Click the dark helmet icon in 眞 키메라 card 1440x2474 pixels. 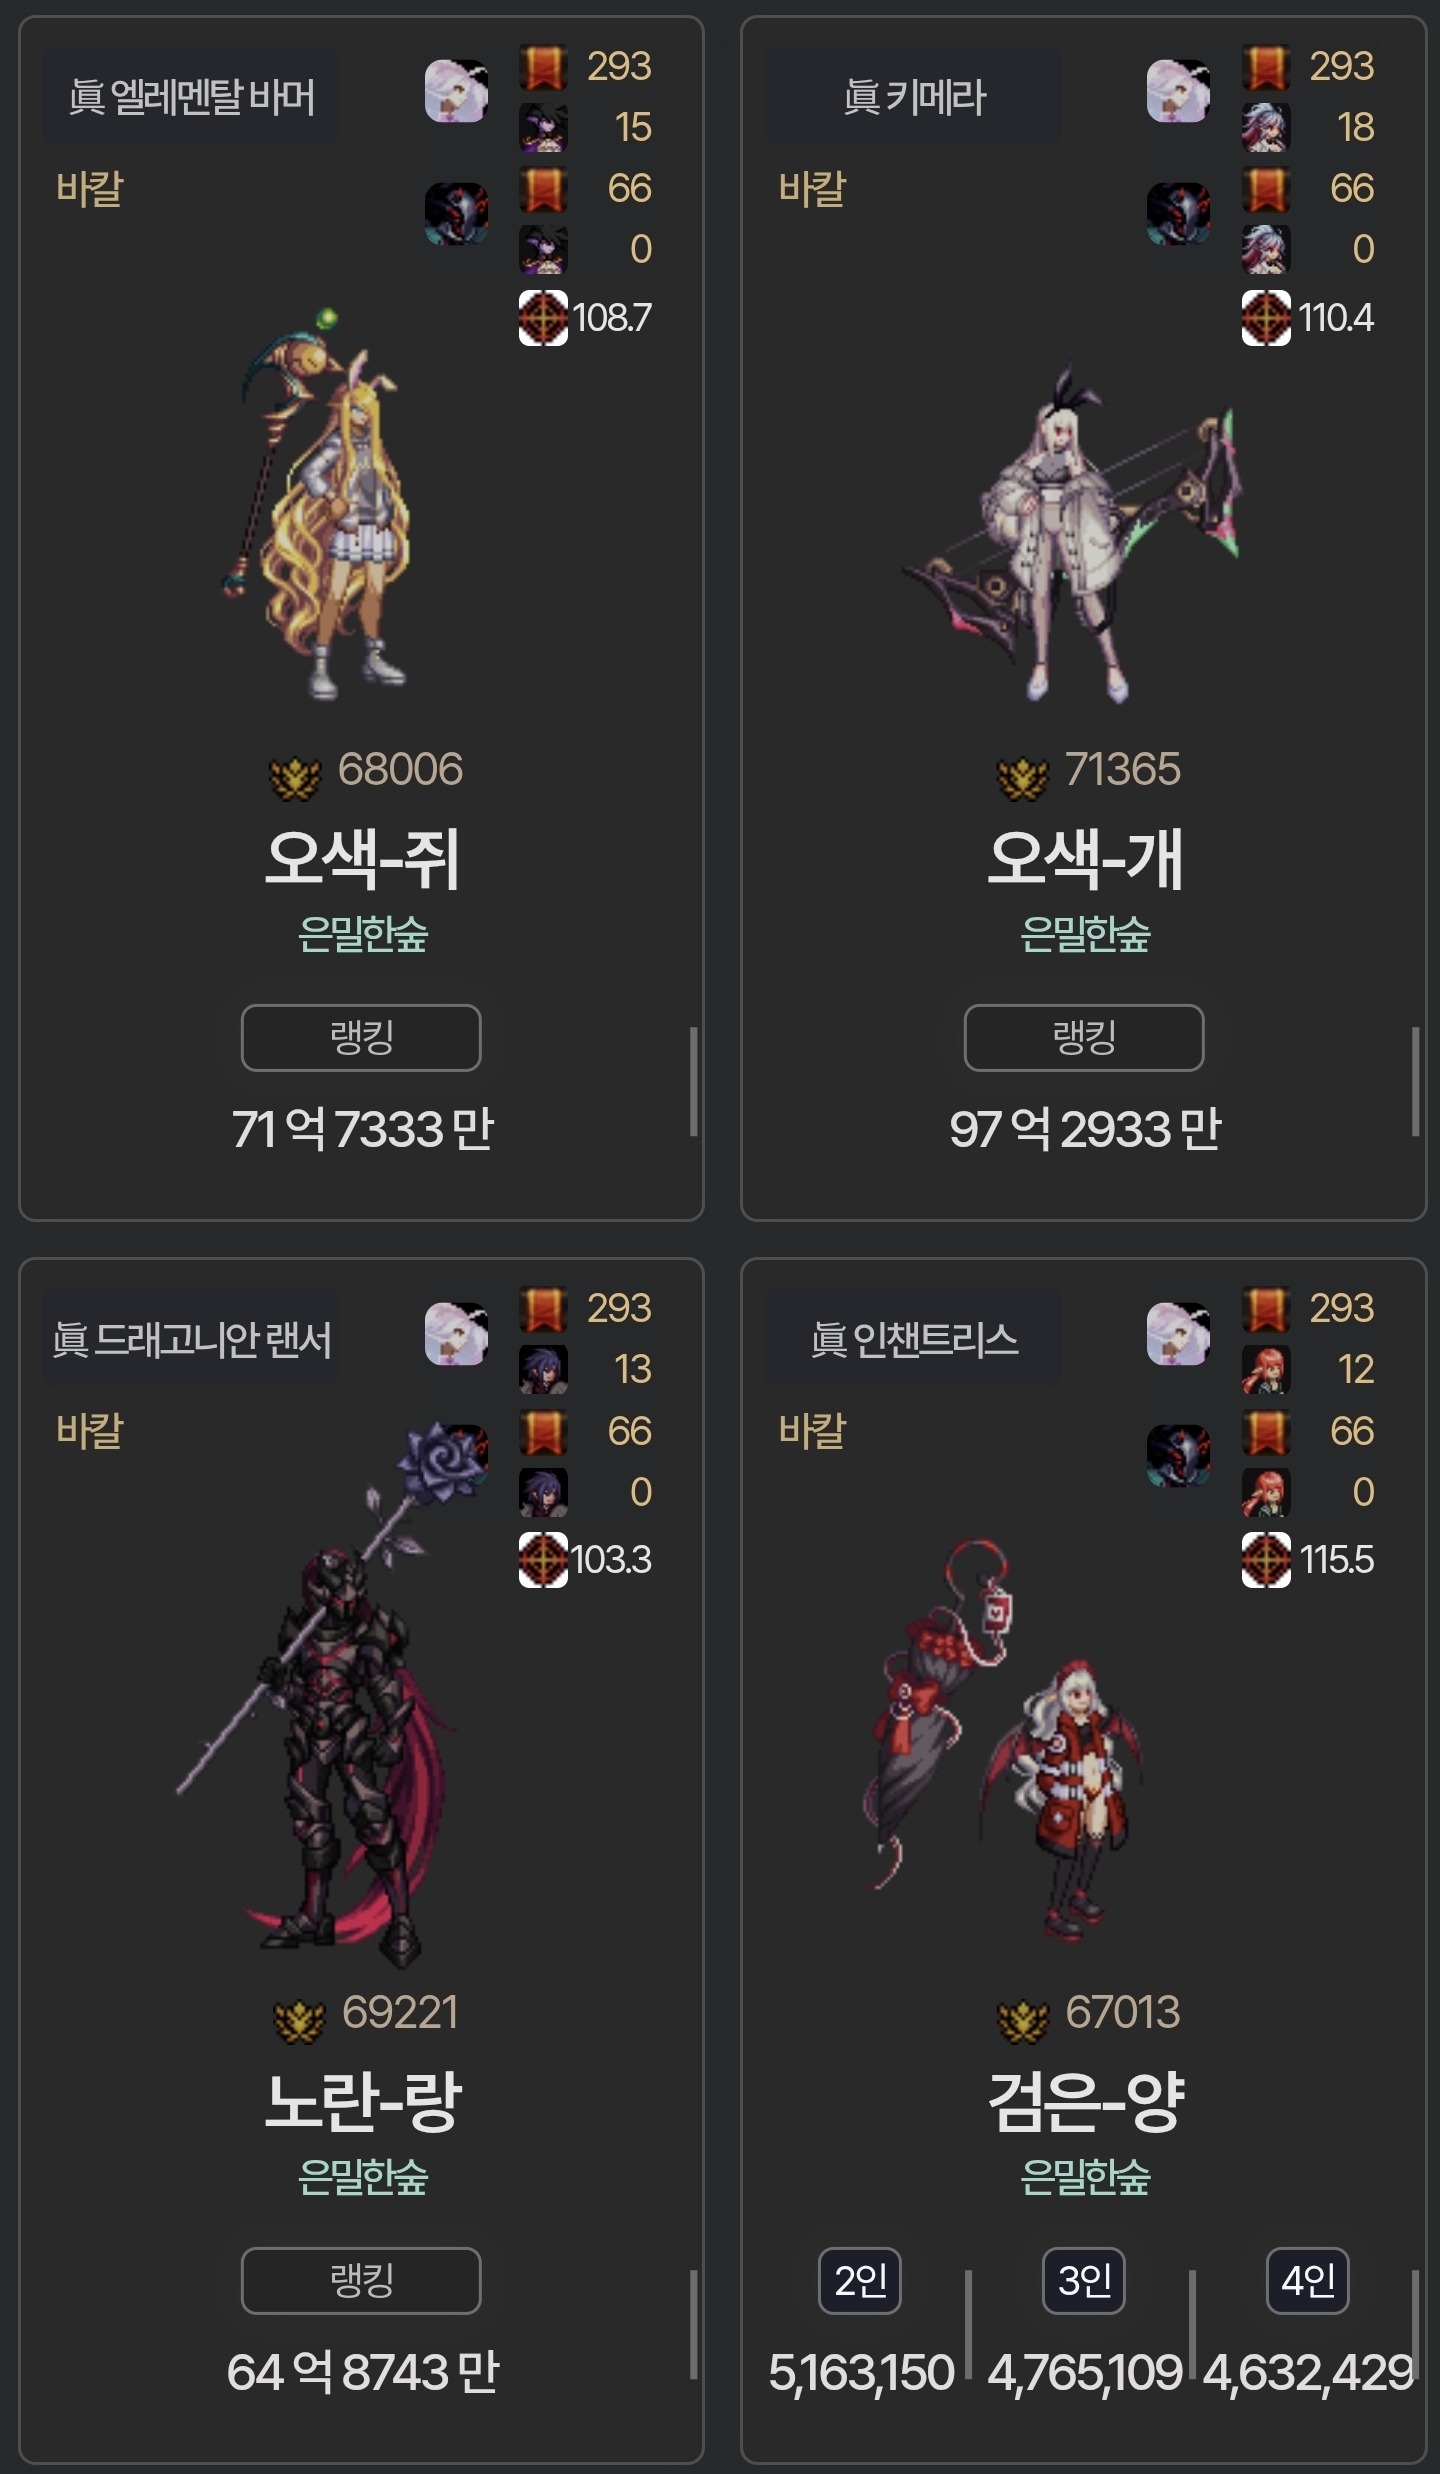click(1178, 213)
